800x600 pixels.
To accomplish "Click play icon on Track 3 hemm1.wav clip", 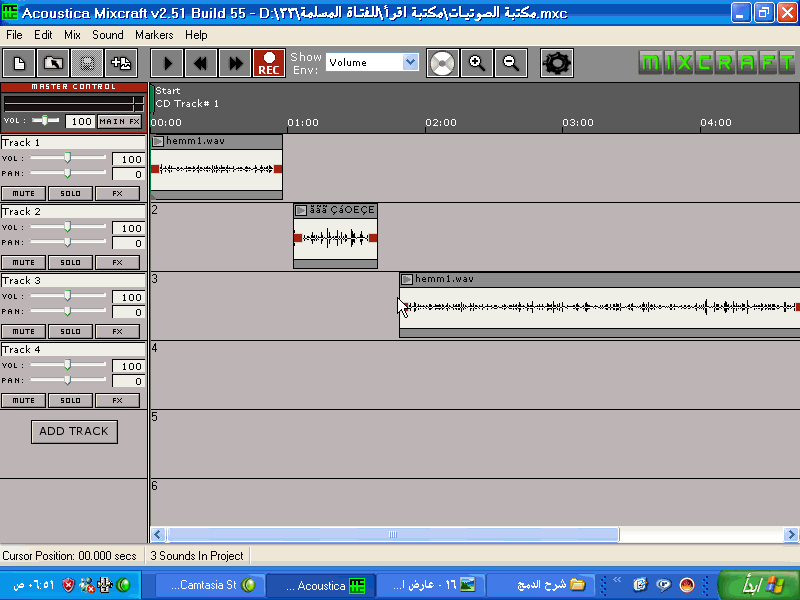I will pos(407,279).
